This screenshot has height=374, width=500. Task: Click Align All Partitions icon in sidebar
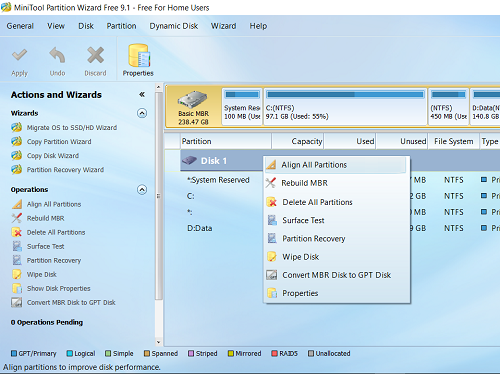(x=17, y=204)
